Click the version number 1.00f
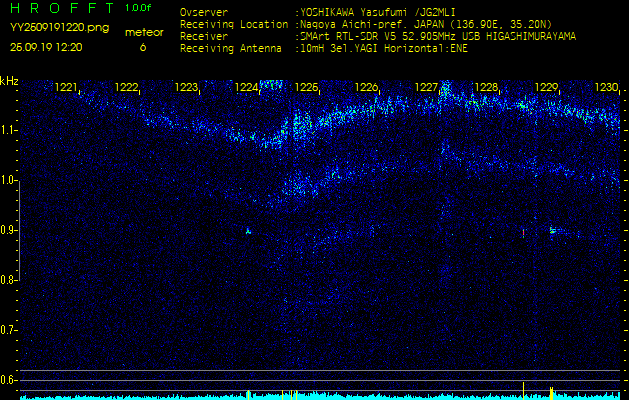Screen dimensions: 629x400 click(139, 8)
